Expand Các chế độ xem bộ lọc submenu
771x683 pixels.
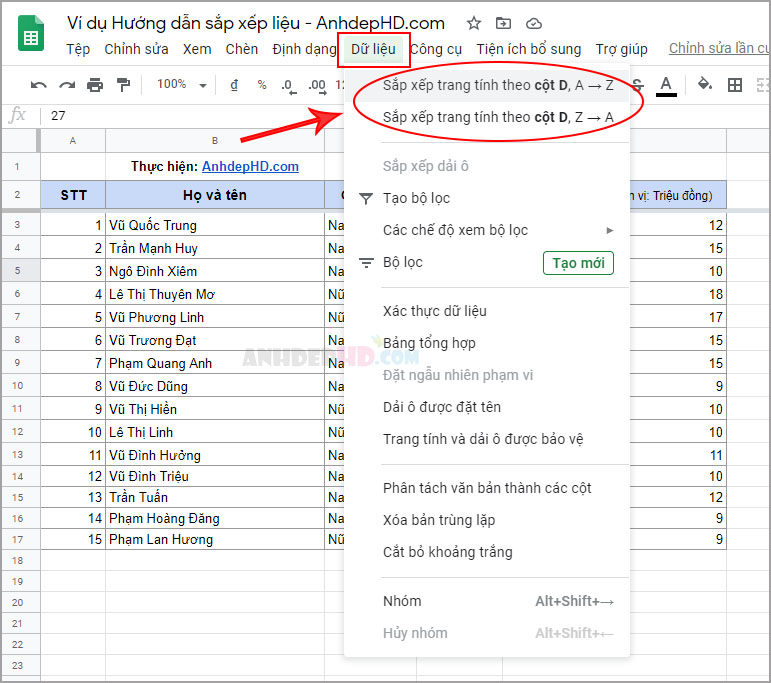point(487,230)
